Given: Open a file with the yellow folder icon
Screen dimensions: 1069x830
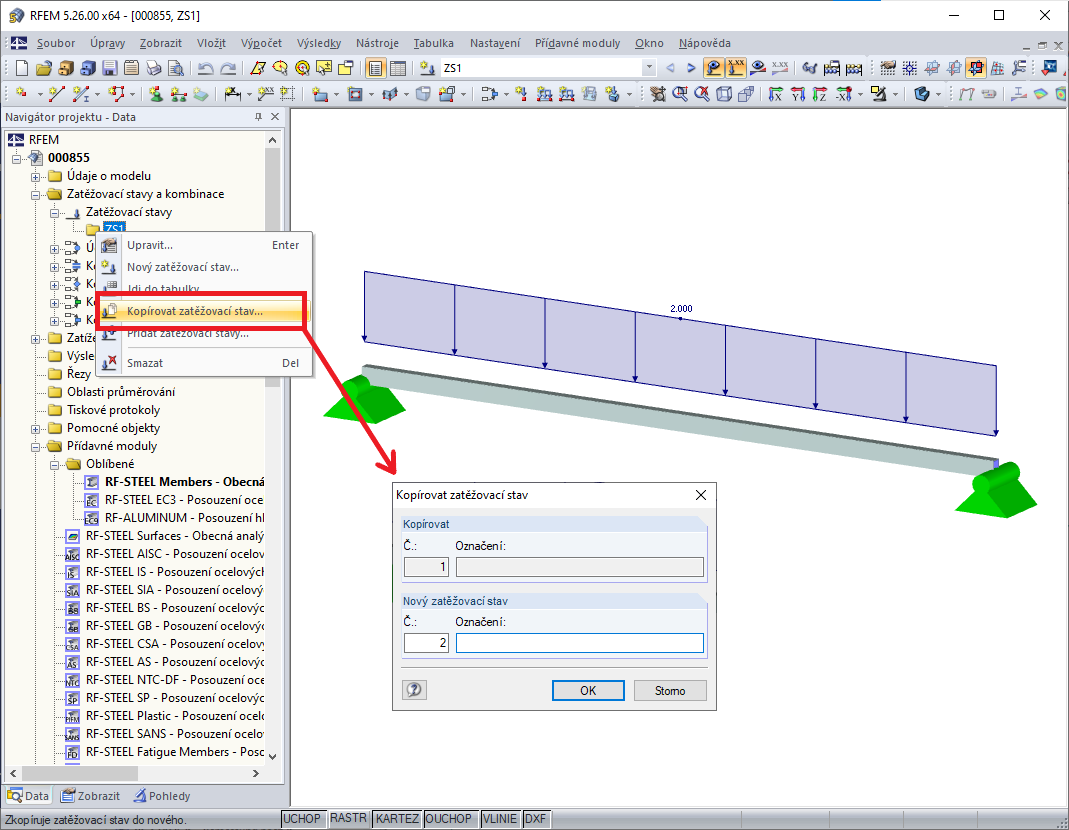Looking at the screenshot, I should click(44, 68).
